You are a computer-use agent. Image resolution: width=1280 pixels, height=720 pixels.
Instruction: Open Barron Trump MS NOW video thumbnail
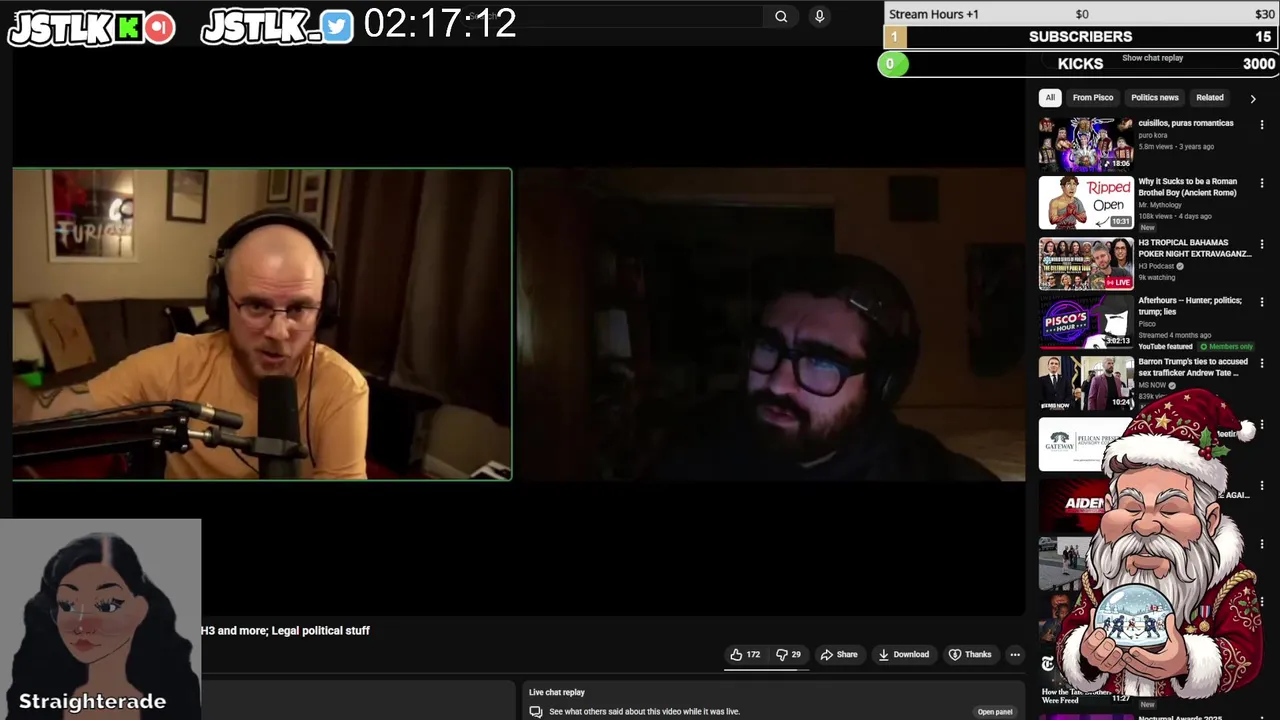1086,382
